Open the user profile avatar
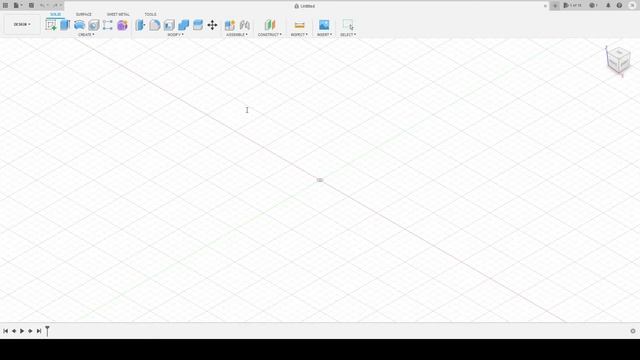The height and width of the screenshot is (360, 640). [x=632, y=6]
